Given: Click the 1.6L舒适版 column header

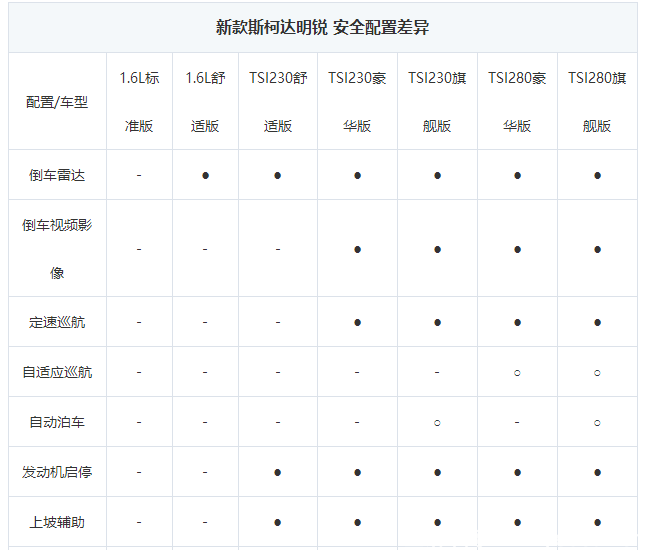Looking at the screenshot, I should click(x=205, y=102).
